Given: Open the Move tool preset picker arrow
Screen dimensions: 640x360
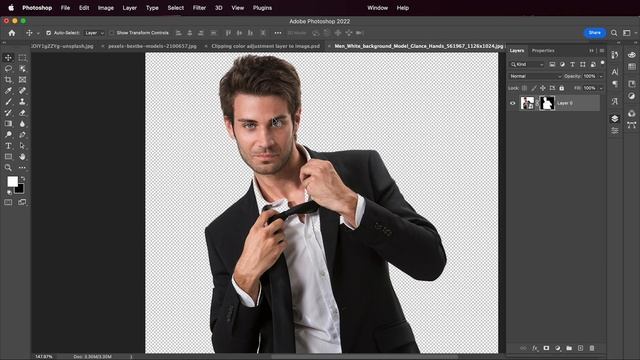Looking at the screenshot, I should tap(38, 33).
